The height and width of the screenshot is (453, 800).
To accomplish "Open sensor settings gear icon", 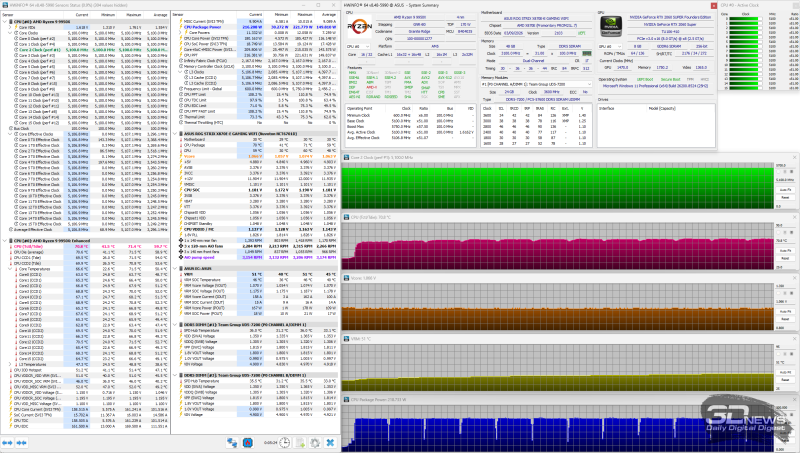I will click(315, 443).
